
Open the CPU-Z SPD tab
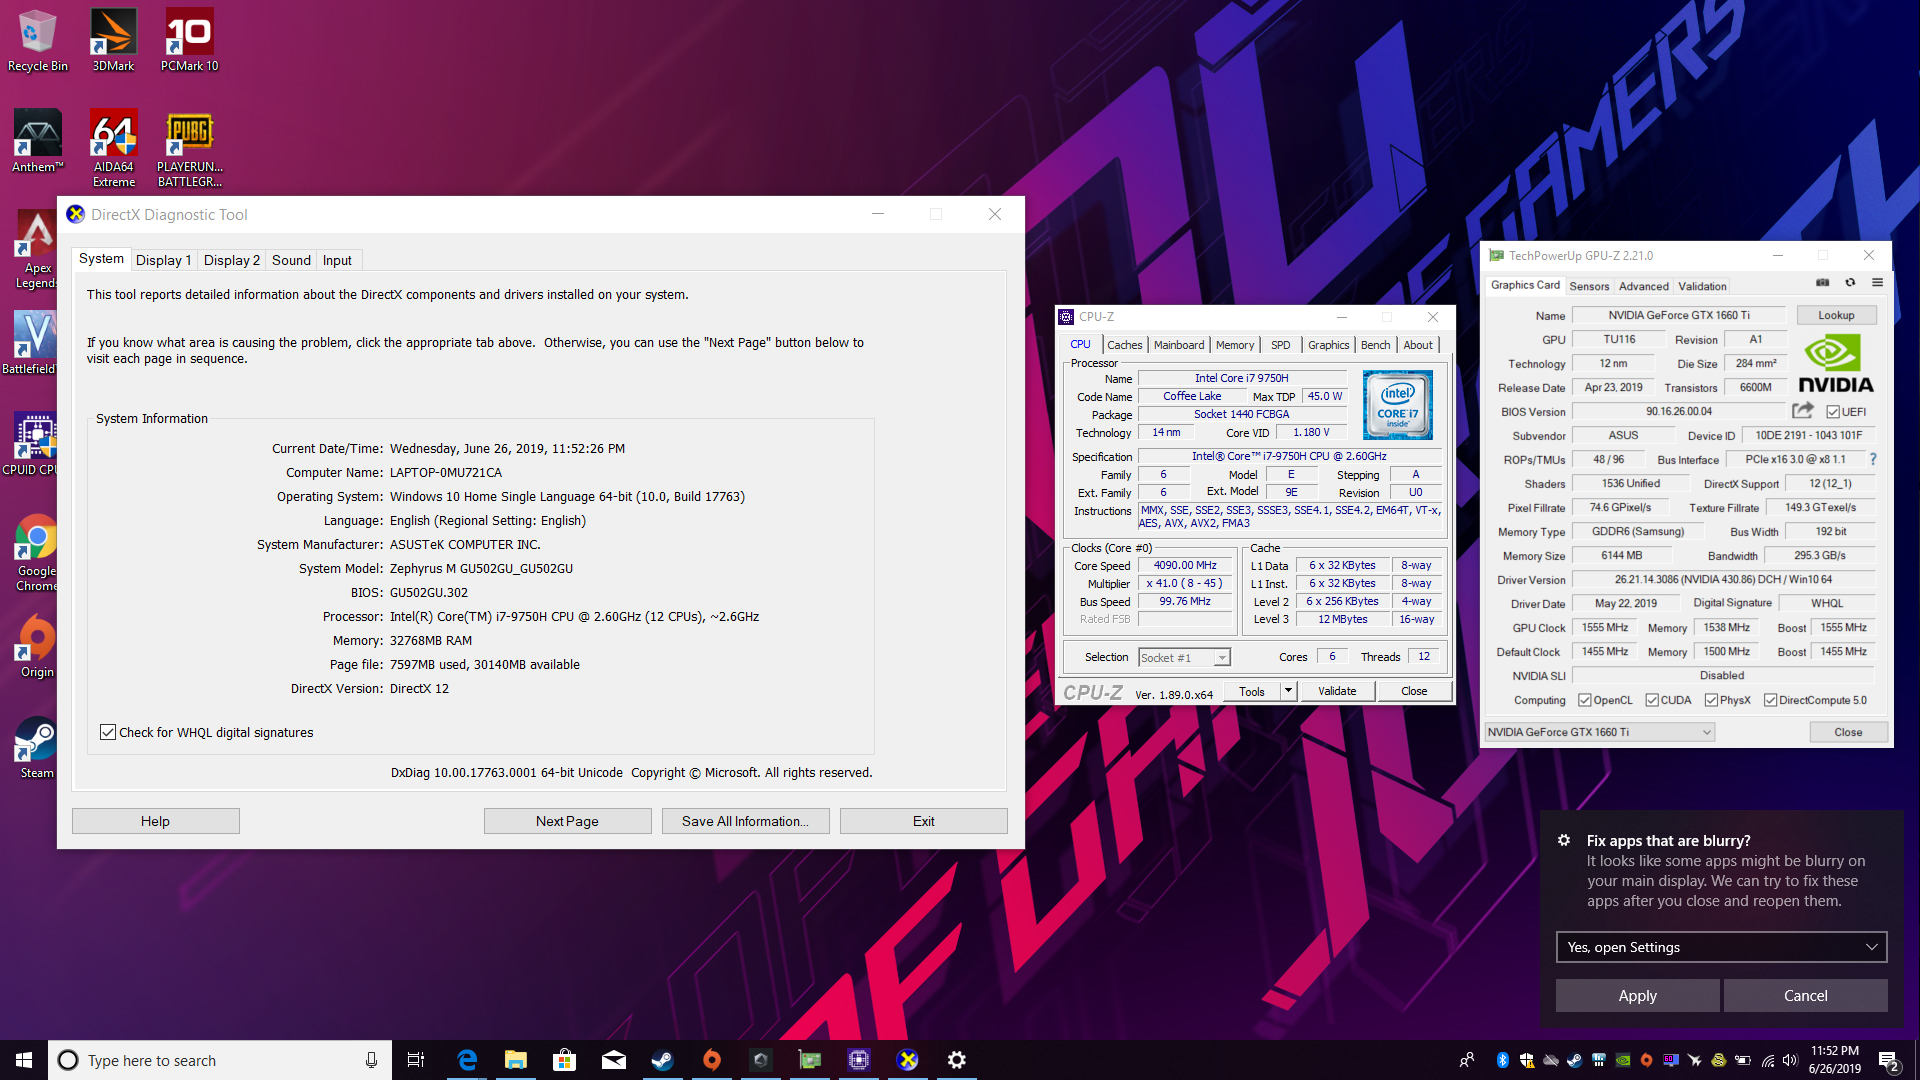pyautogui.click(x=1280, y=345)
